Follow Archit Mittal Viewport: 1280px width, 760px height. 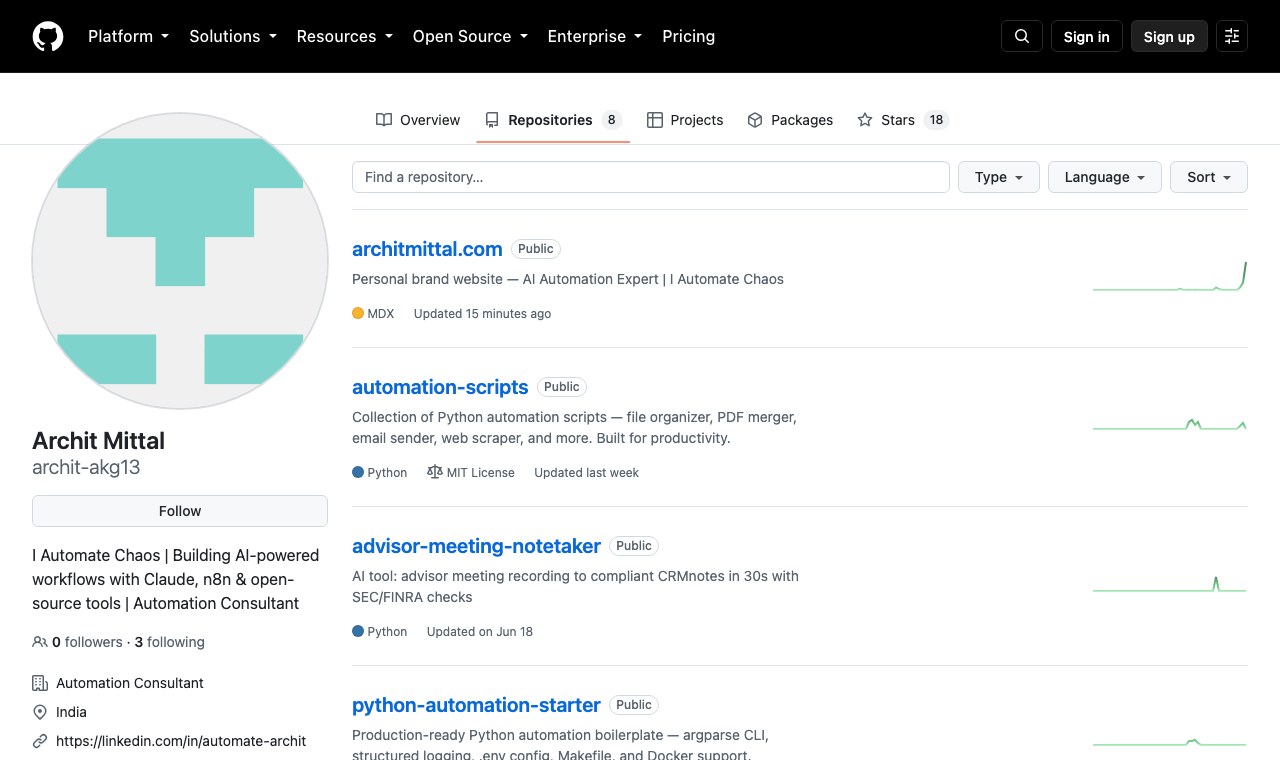point(180,511)
